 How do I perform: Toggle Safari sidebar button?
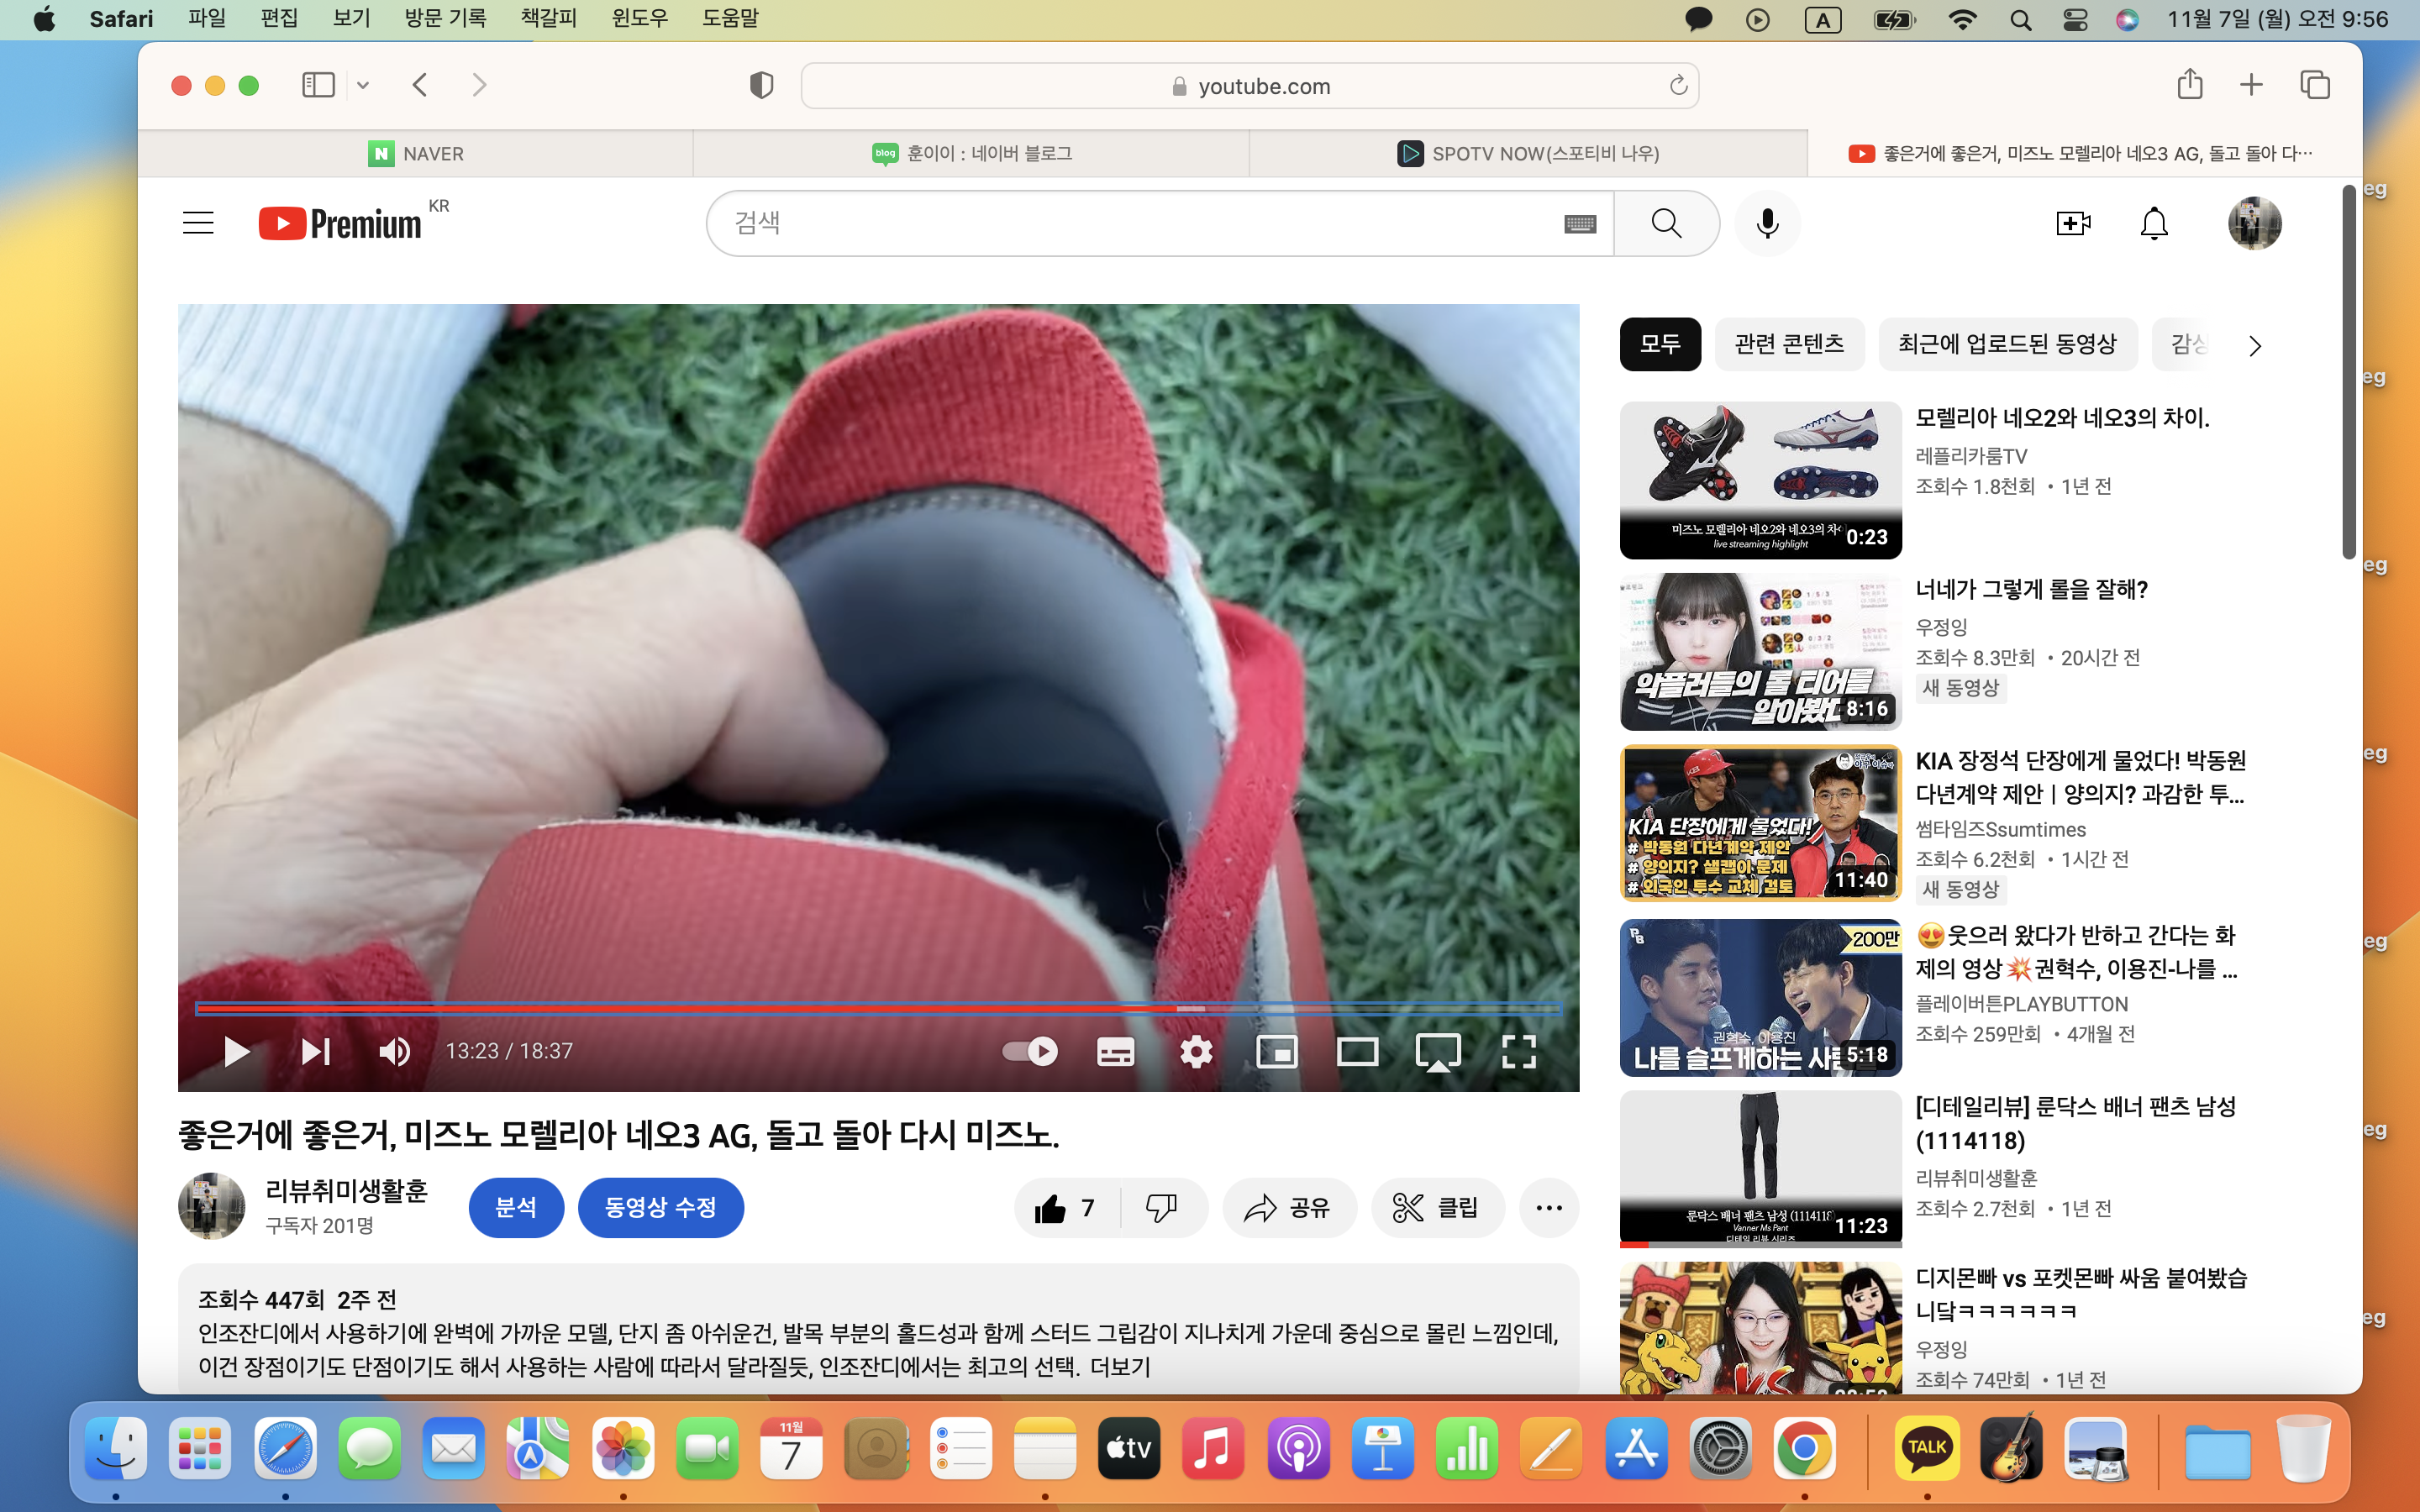(318, 85)
